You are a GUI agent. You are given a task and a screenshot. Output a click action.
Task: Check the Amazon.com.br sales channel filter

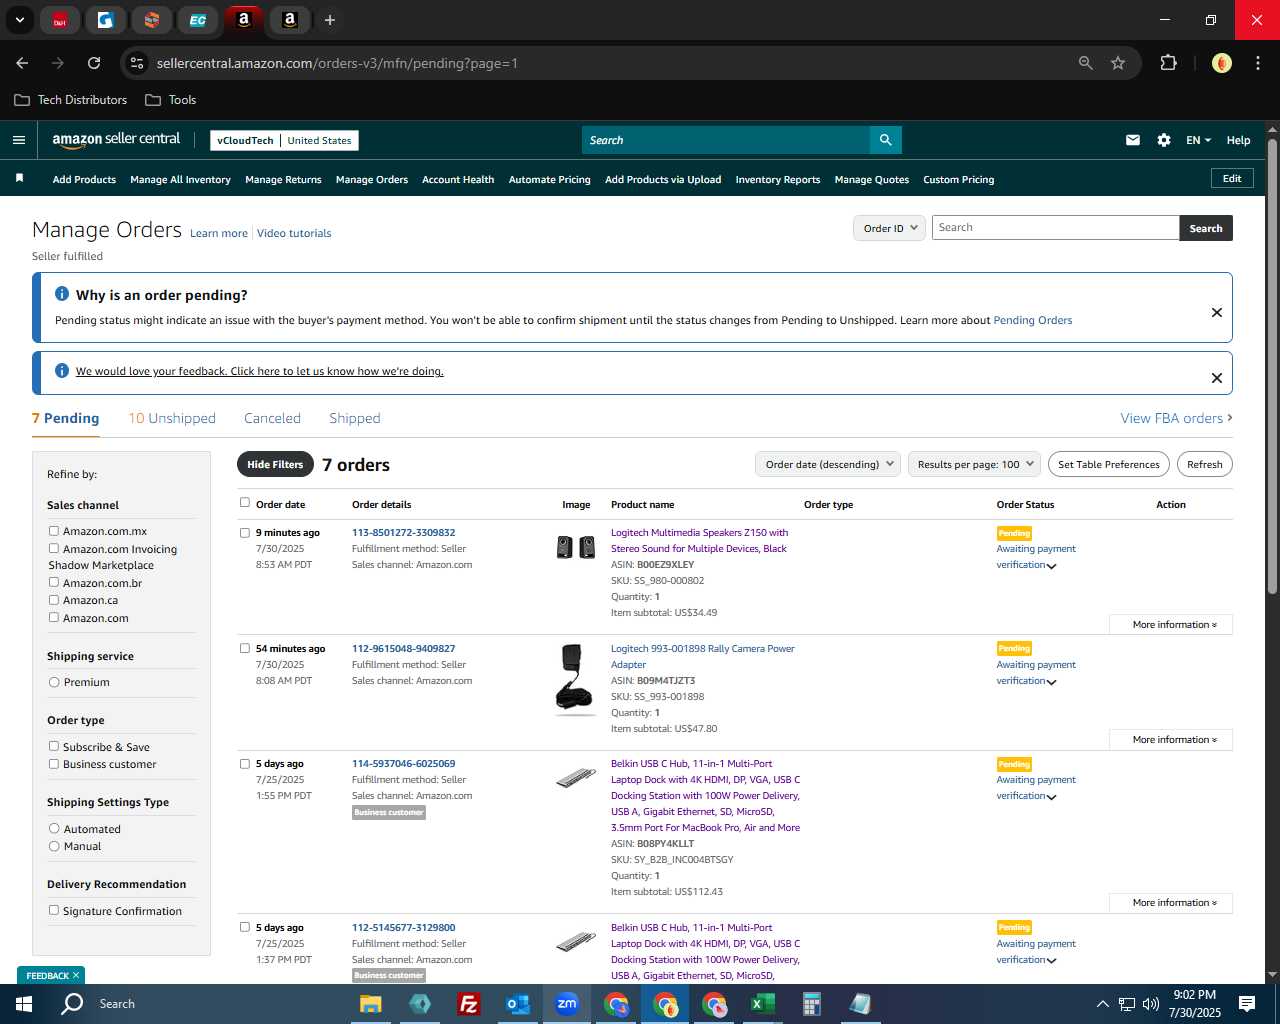click(x=54, y=582)
